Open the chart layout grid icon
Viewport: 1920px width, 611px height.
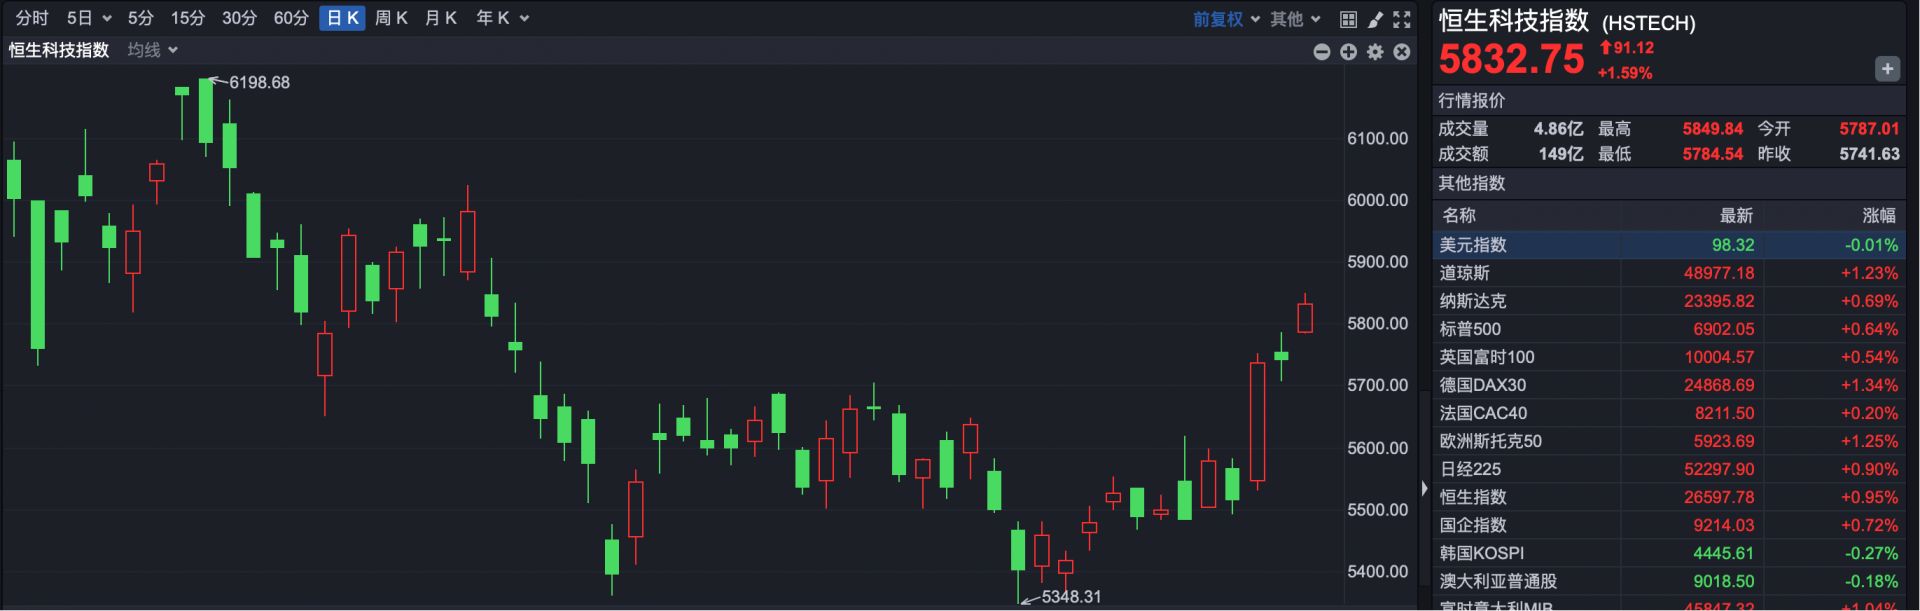point(1348,19)
